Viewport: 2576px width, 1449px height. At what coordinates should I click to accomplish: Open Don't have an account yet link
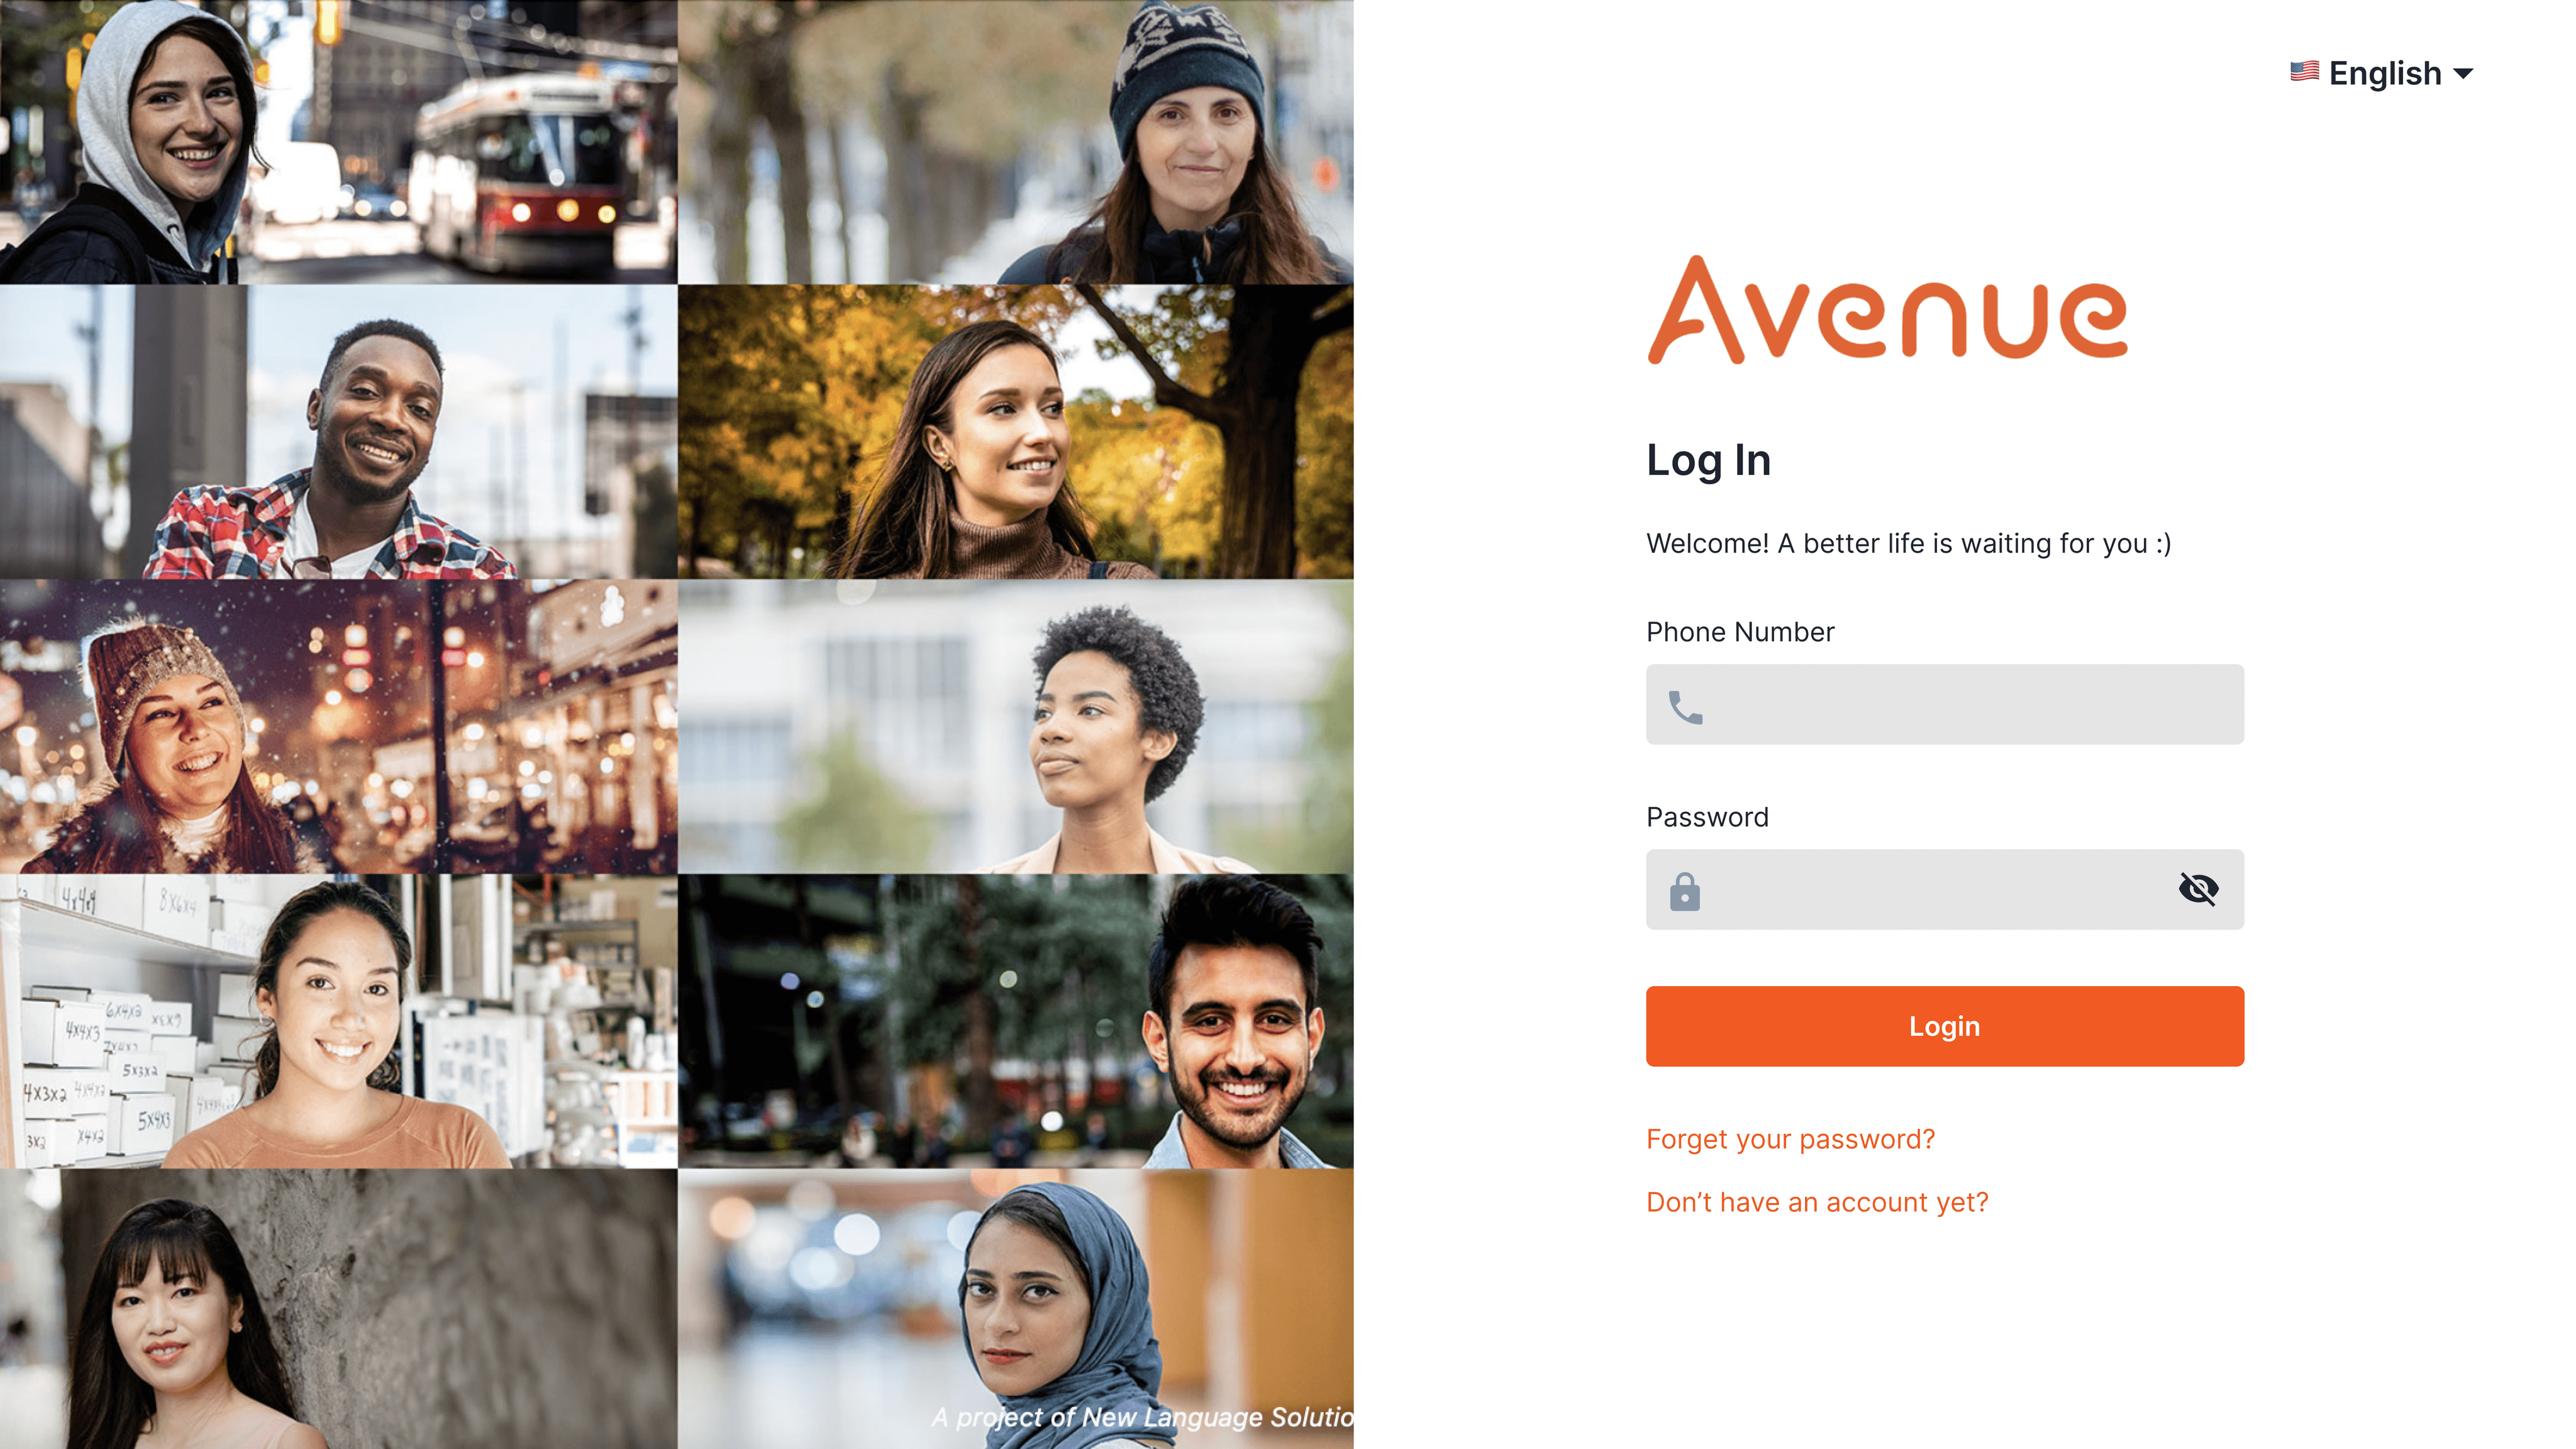pos(1817,1202)
